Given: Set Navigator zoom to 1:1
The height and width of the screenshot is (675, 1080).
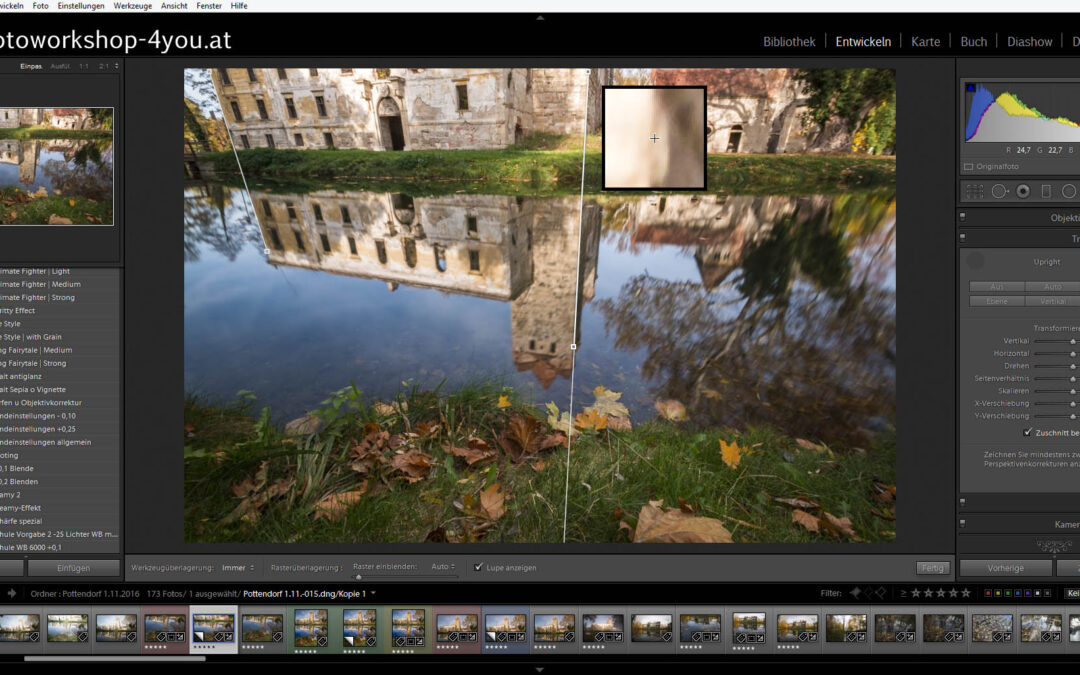Looking at the screenshot, I should [83, 66].
